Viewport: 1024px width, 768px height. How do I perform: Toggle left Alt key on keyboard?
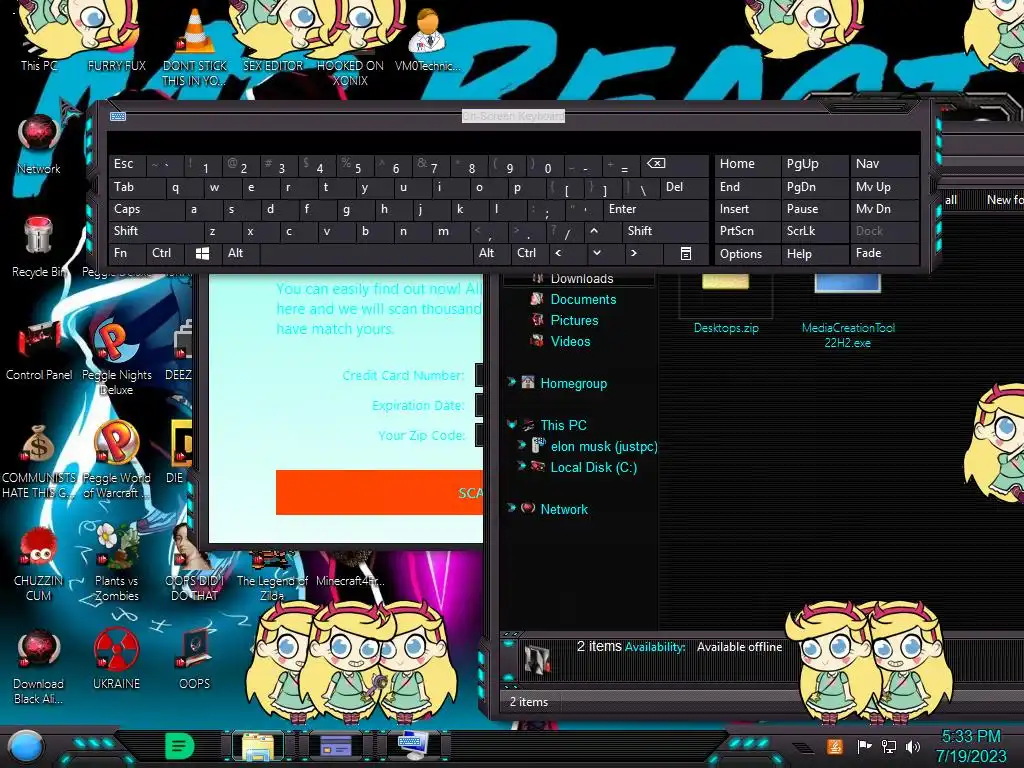click(240, 253)
